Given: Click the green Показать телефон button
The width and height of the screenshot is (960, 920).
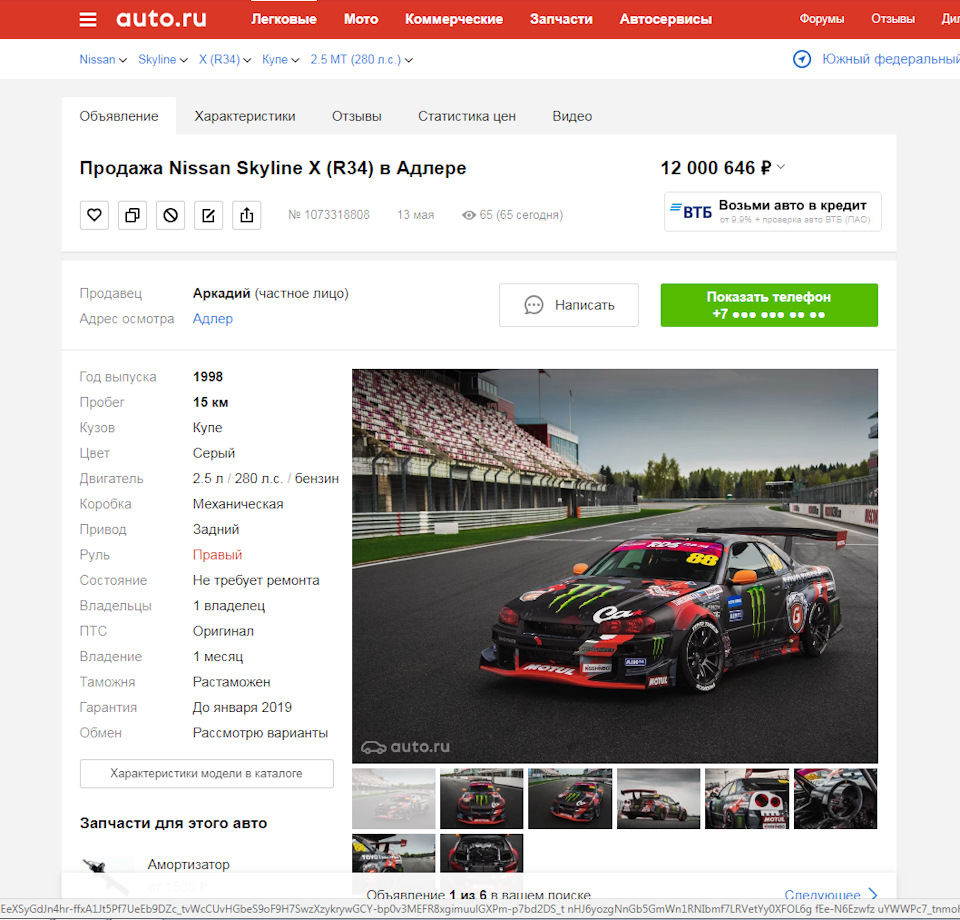Looking at the screenshot, I should (768, 305).
